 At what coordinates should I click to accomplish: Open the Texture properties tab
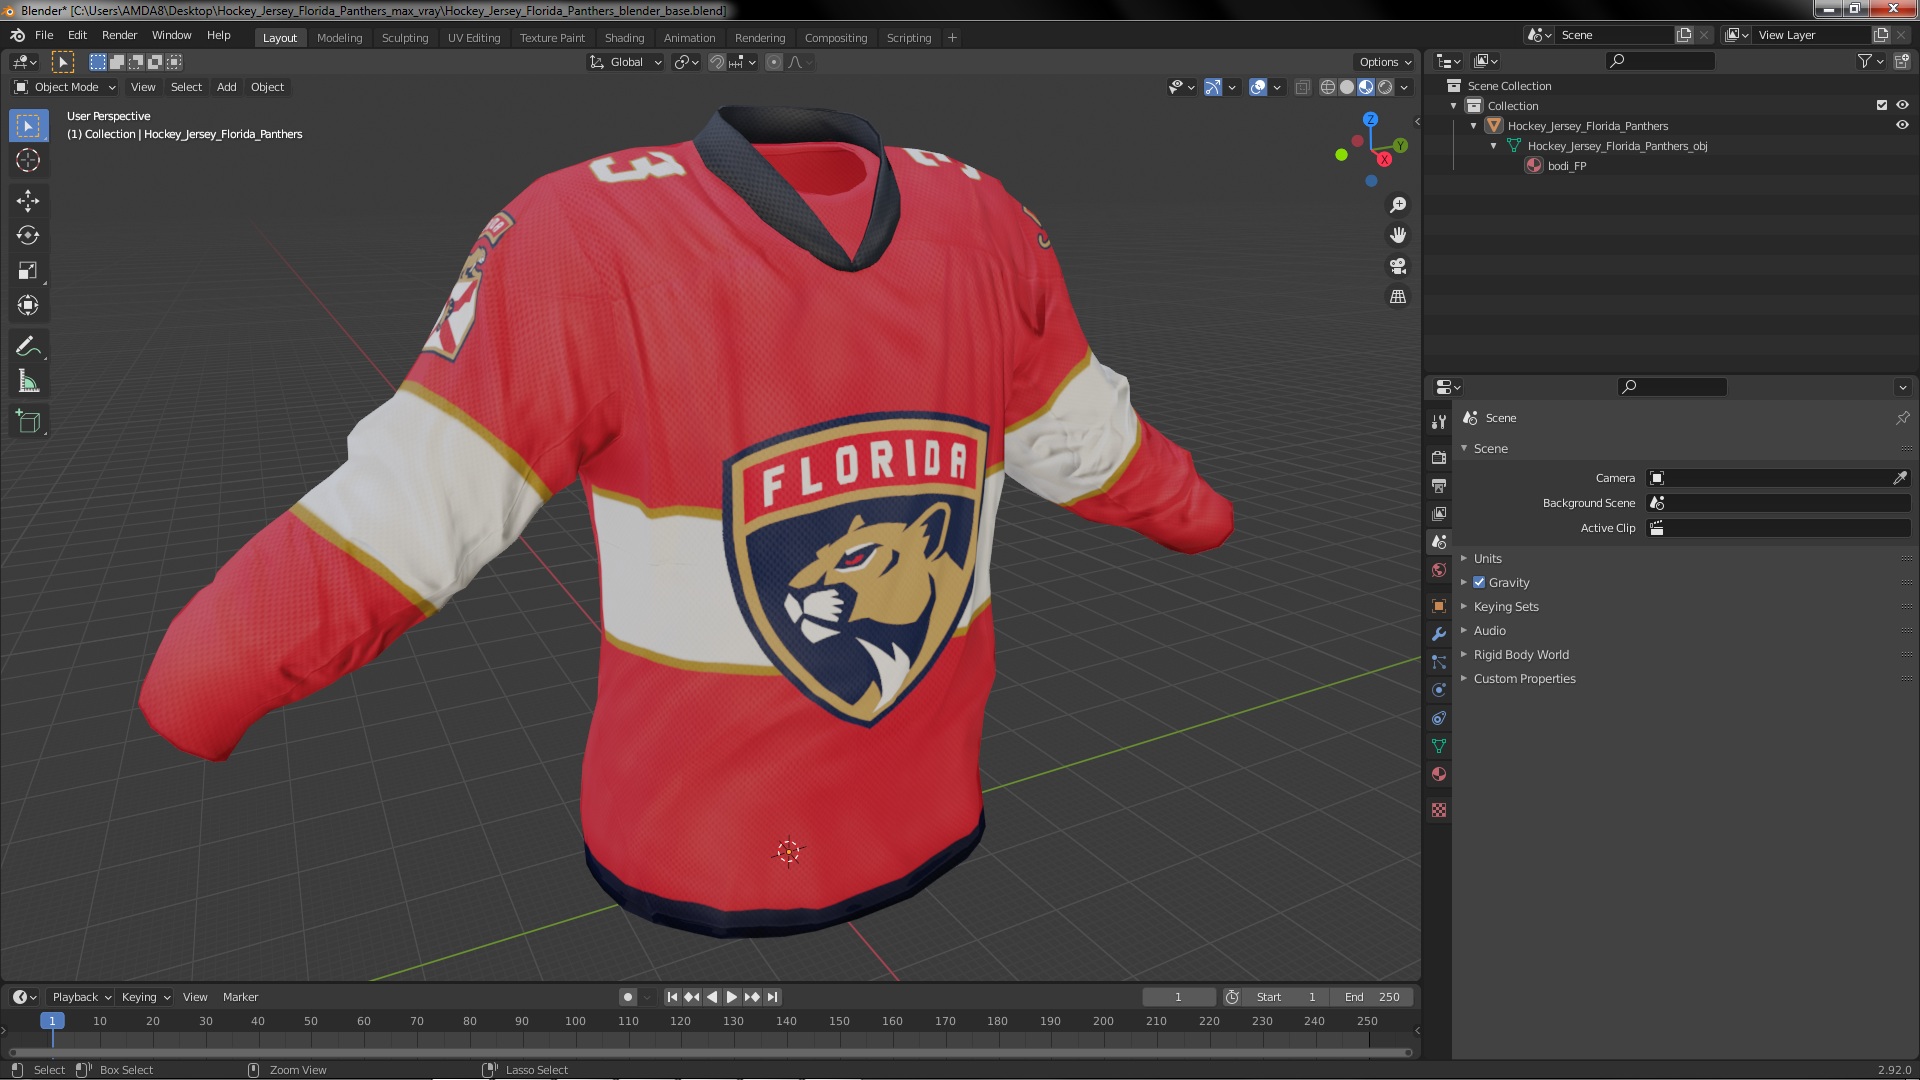1439,810
